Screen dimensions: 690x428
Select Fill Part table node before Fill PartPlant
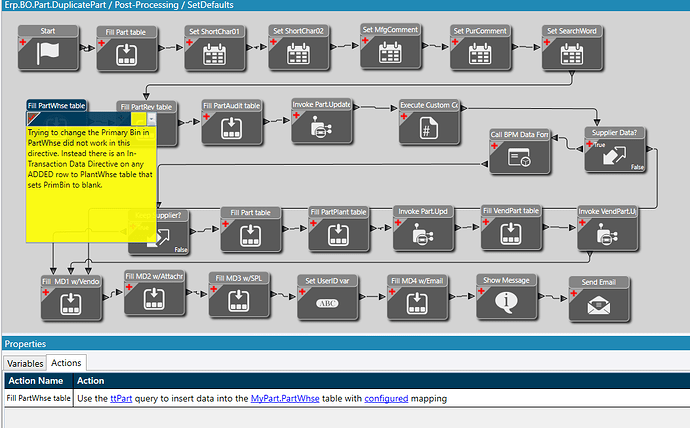(251, 229)
